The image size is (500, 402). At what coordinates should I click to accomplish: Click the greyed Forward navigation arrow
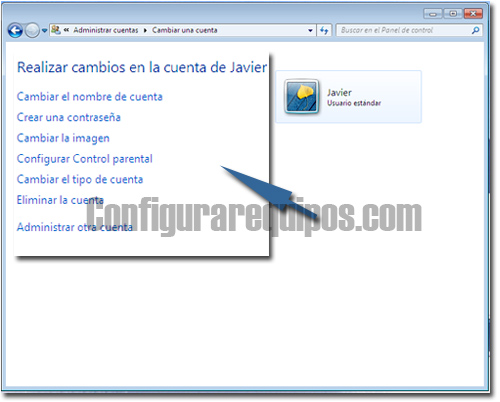coord(32,31)
